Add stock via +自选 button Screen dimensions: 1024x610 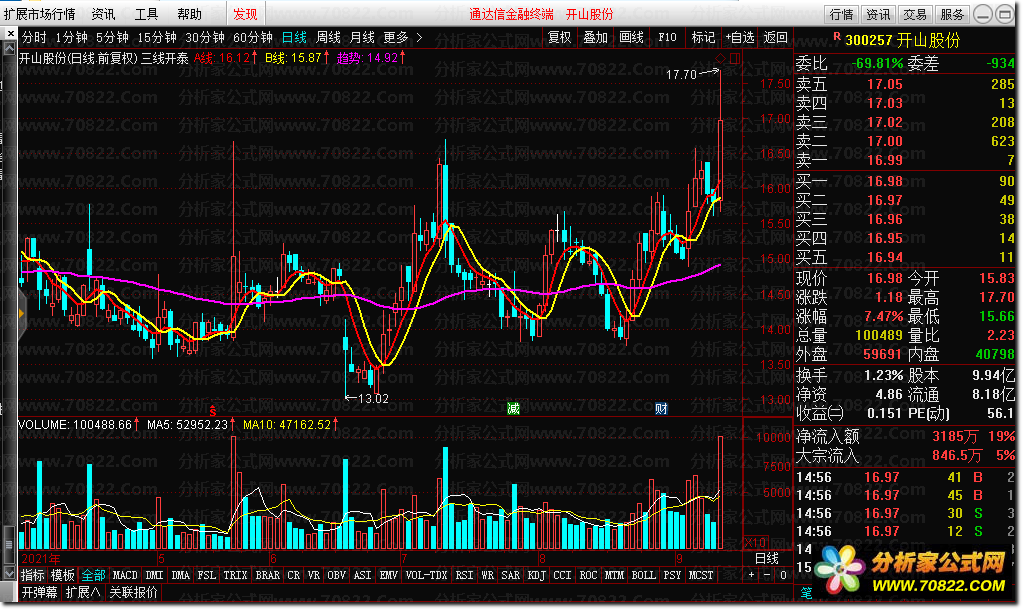click(x=740, y=37)
